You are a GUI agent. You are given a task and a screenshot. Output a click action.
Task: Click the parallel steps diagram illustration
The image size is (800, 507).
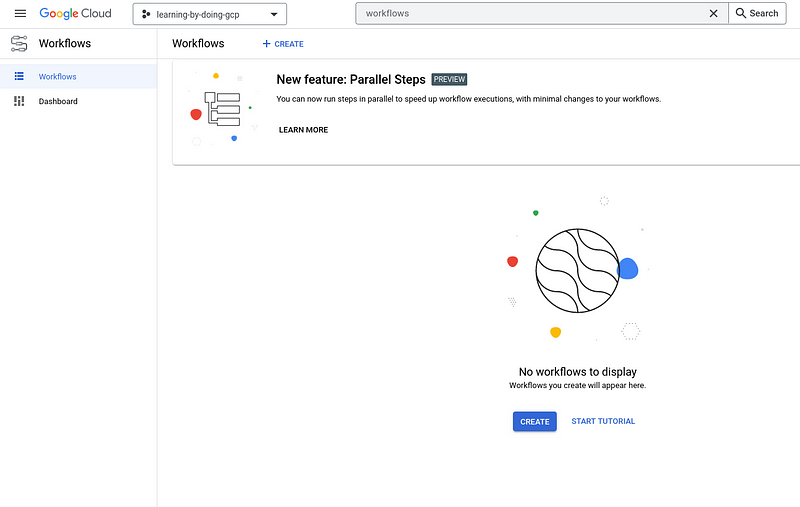click(222, 108)
